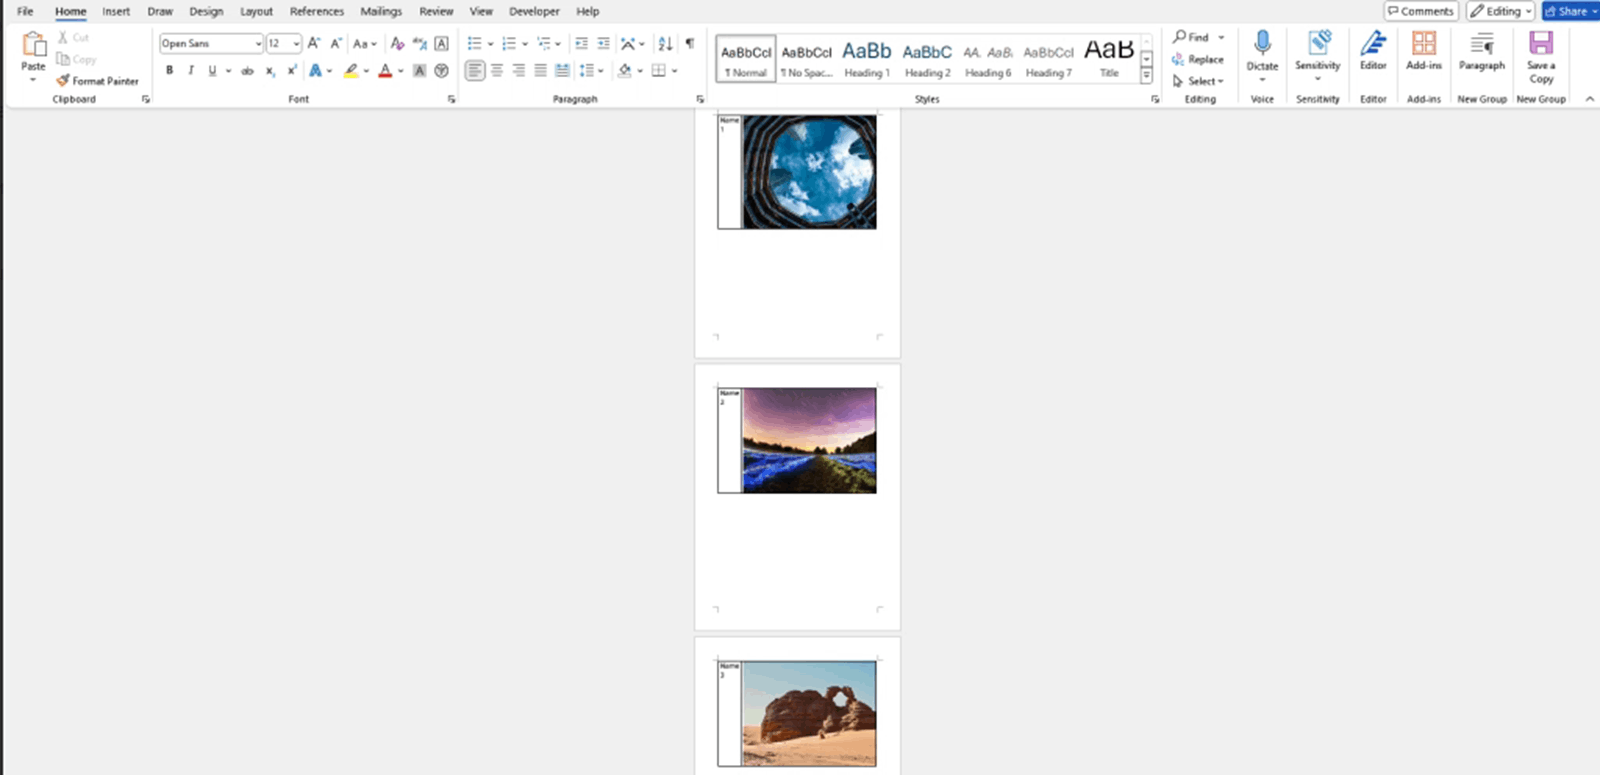This screenshot has height=775, width=1600.
Task: Select the sky skylight image on page 1
Action: 809,172
